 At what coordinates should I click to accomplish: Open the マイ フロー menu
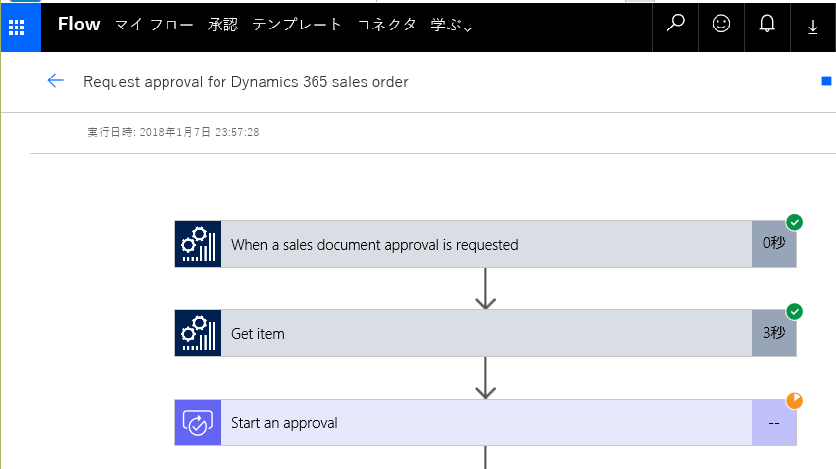click(154, 25)
